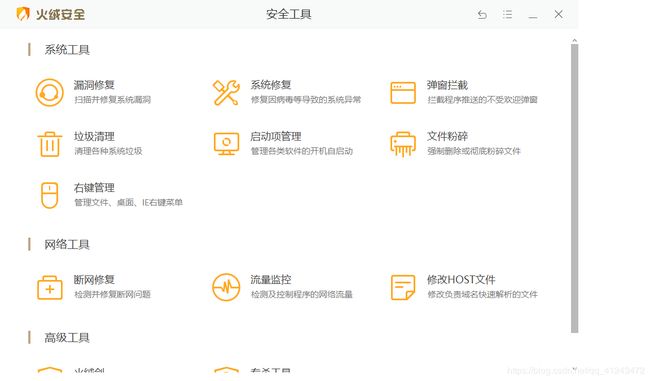Image resolution: width=650 pixels, height=381 pixels.
Task: Open the 右键管理 mouse icon
Action: 50,195
